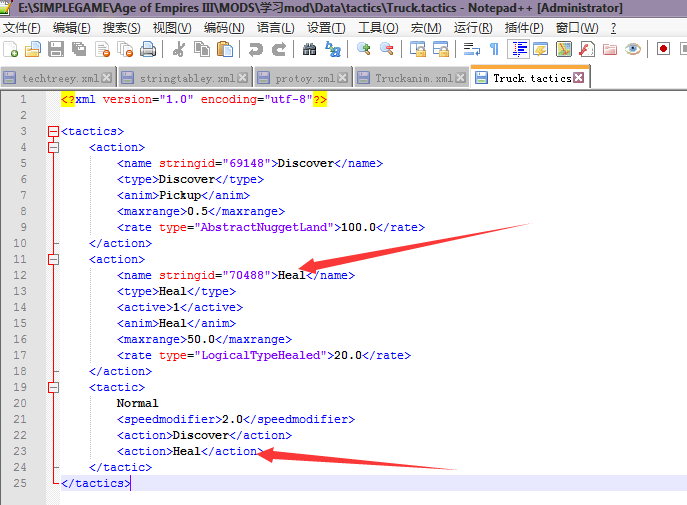Close the protoy.xml tab
The image size is (687, 505).
[343, 78]
